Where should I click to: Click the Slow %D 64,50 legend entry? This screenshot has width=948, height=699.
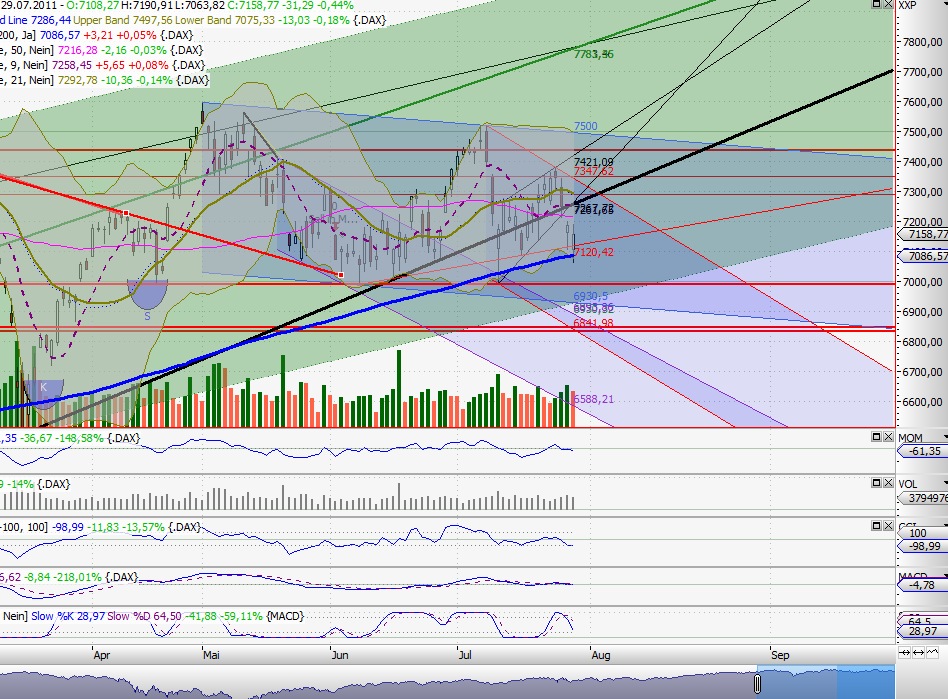pos(144,616)
